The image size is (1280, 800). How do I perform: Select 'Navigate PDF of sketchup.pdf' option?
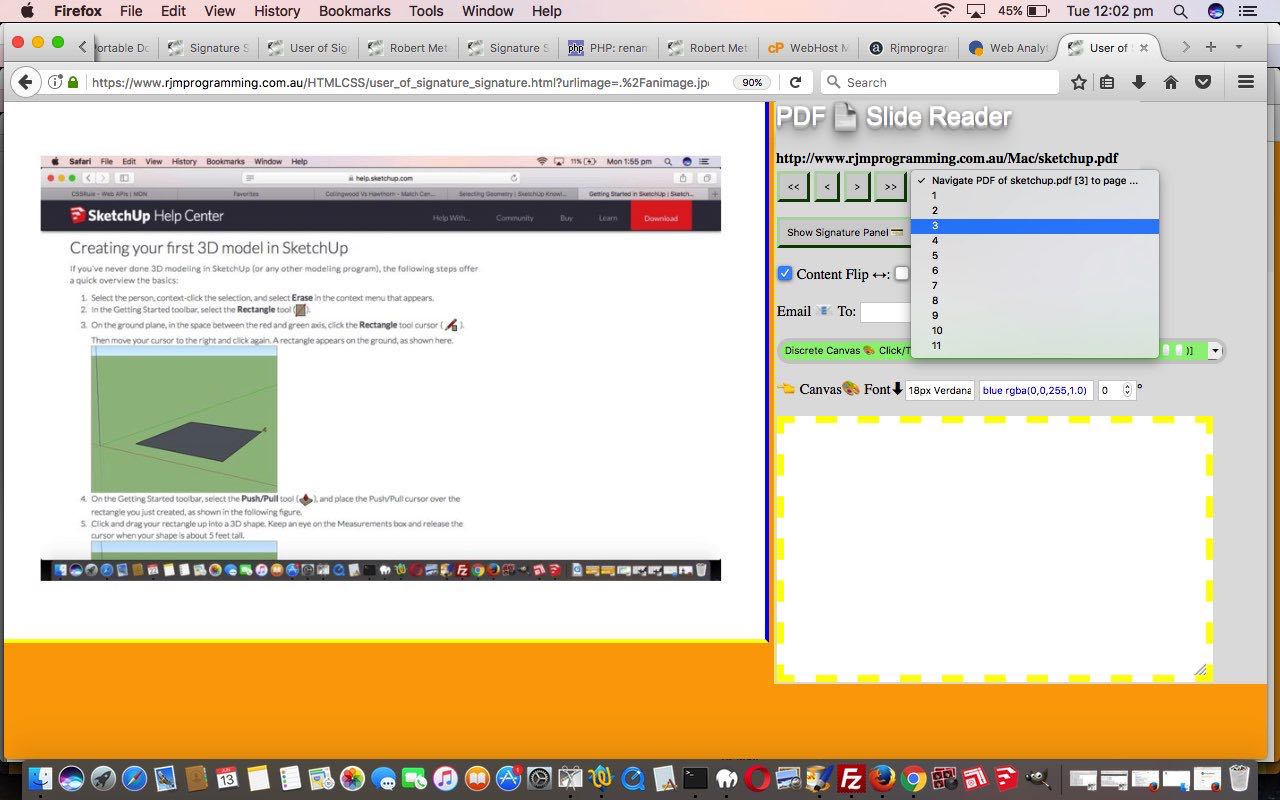(x=1035, y=181)
